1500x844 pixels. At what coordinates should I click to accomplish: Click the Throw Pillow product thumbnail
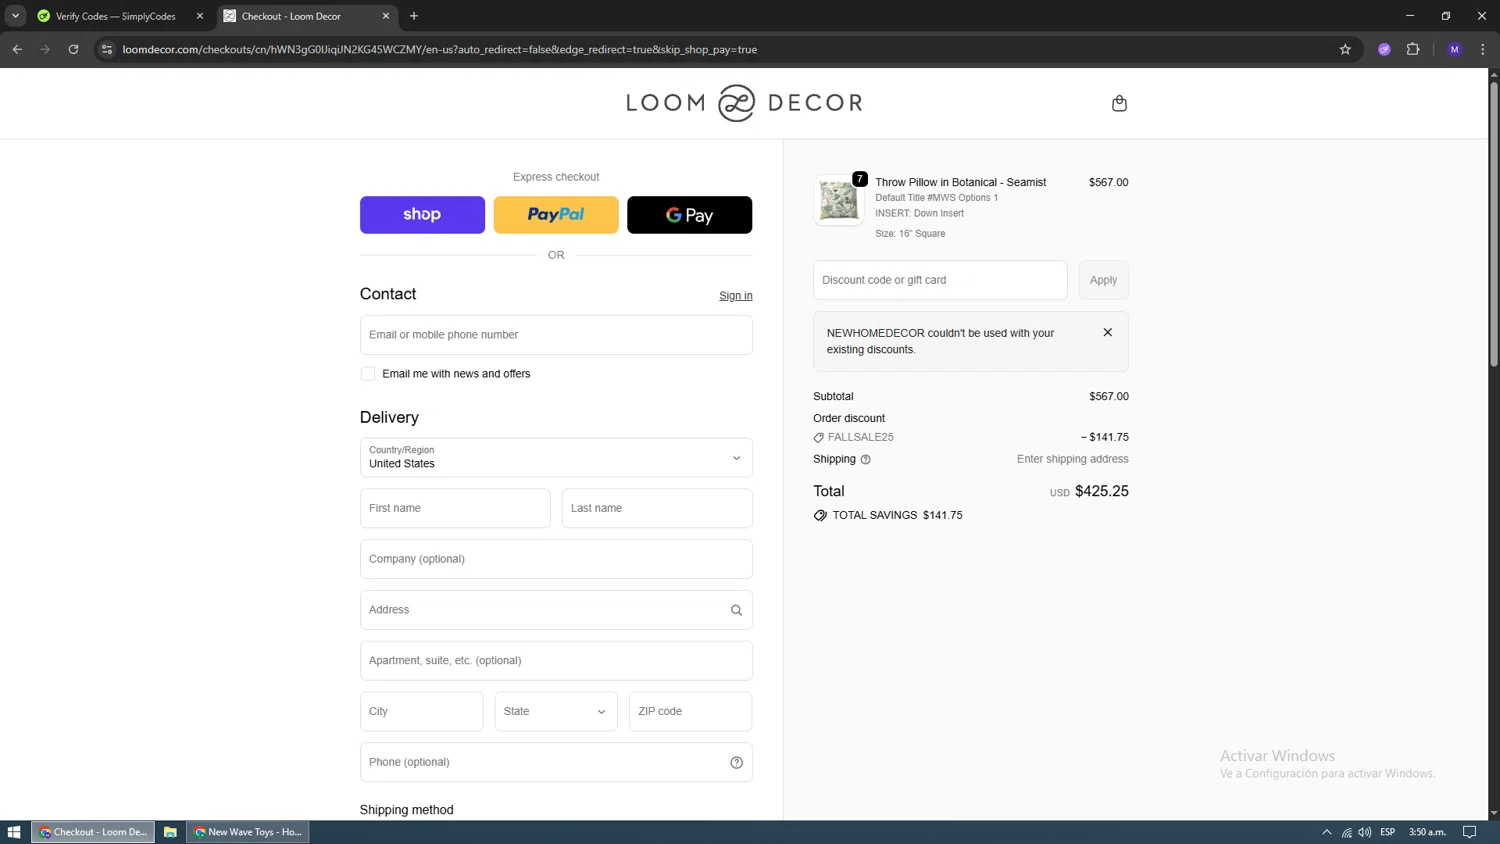click(x=838, y=201)
